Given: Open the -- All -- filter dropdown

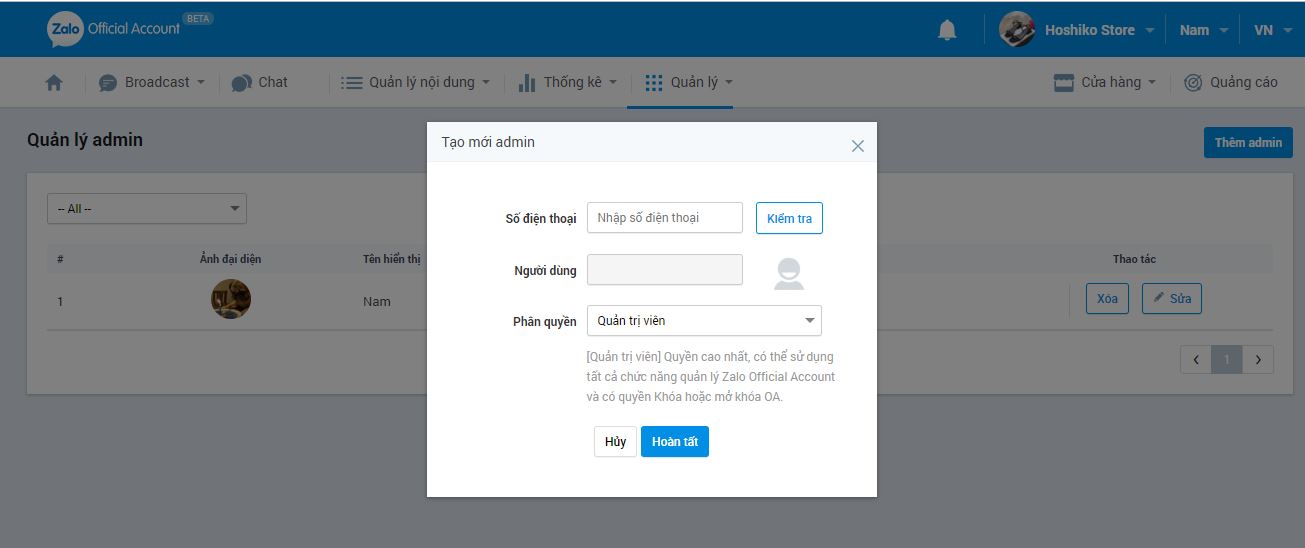Looking at the screenshot, I should 147,208.
